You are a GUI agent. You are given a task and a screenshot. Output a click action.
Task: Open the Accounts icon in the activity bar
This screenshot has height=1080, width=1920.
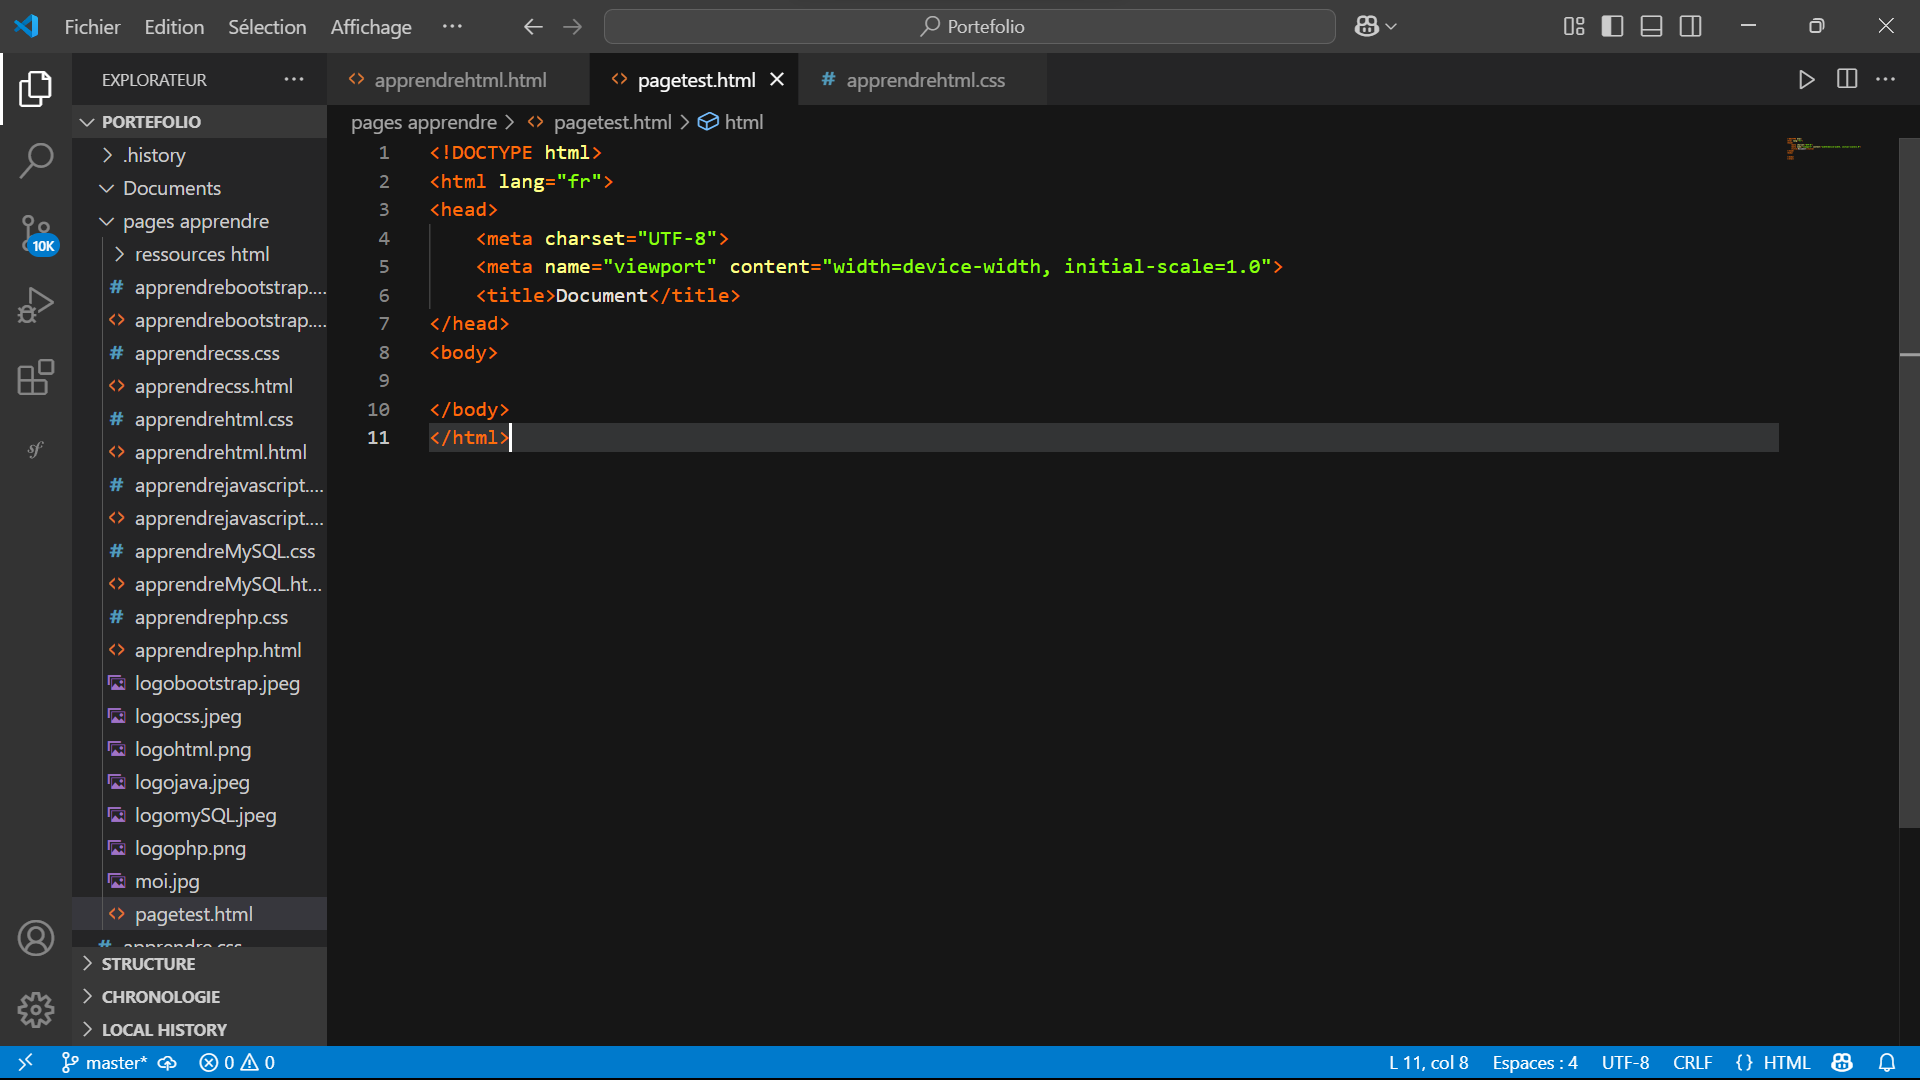pyautogui.click(x=36, y=938)
